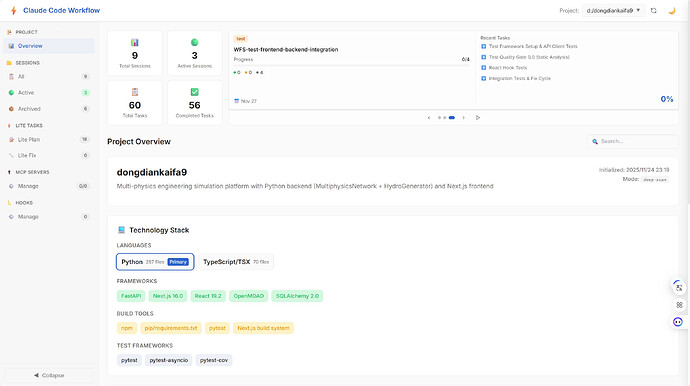This screenshot has width=690, height=386.
Task: Click the translate floating icon on right edge
Action: [678, 287]
